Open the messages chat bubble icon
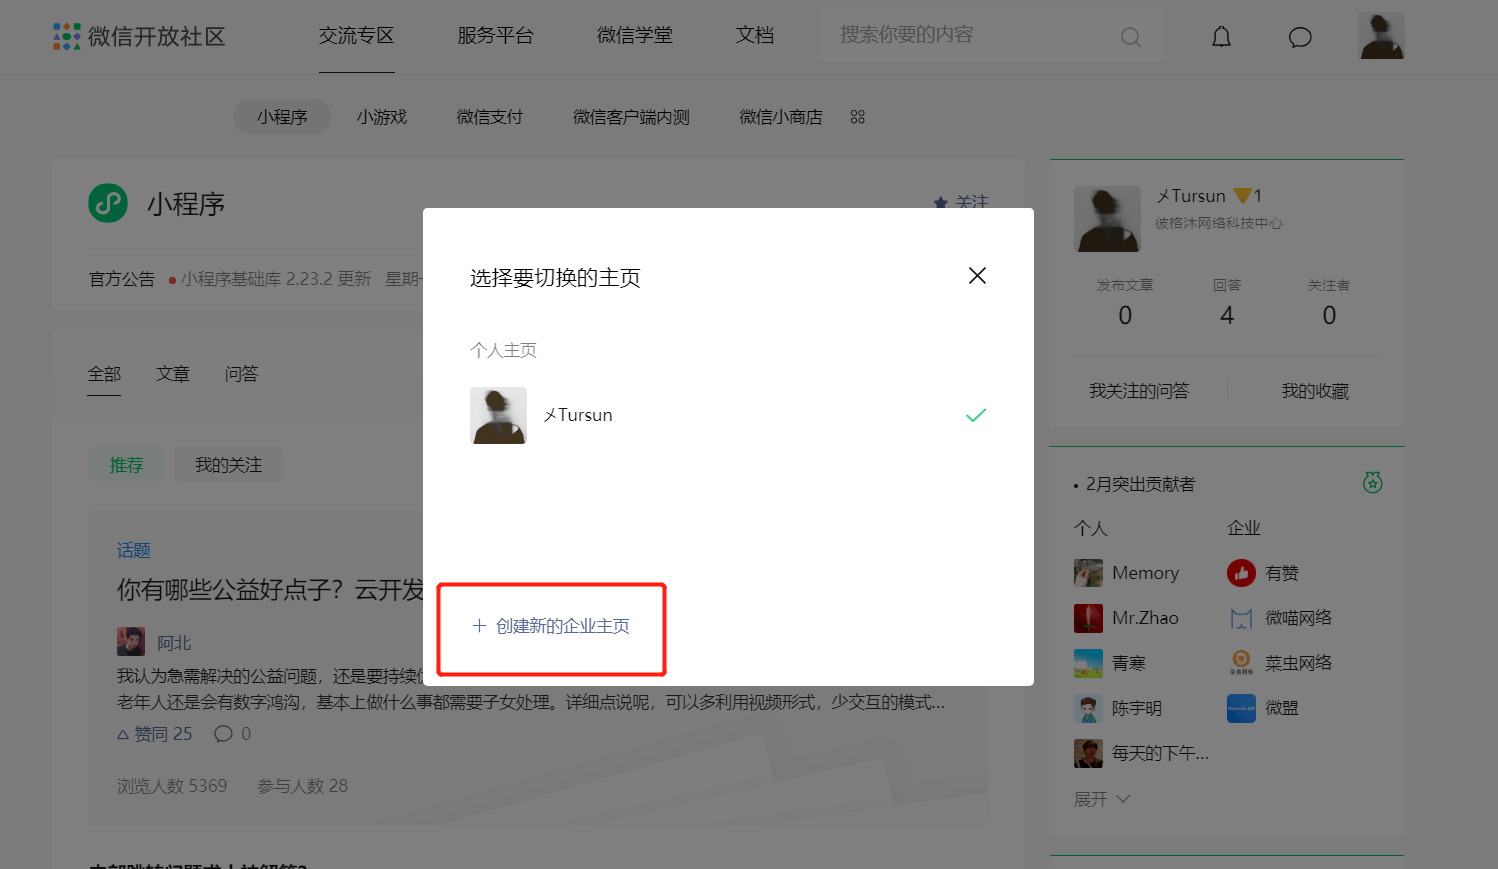The width and height of the screenshot is (1498, 869). [x=1300, y=37]
